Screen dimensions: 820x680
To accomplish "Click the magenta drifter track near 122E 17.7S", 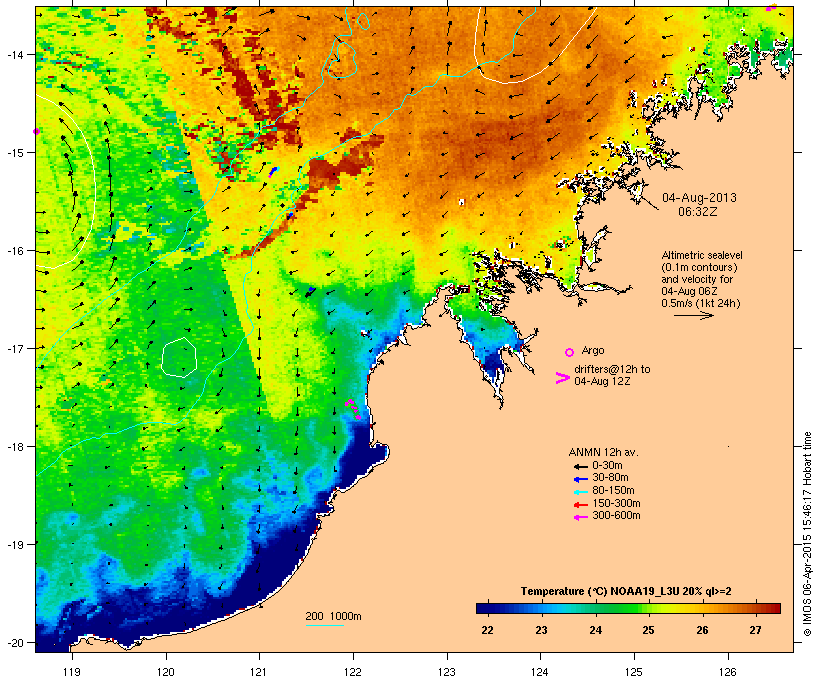I will (x=353, y=409).
